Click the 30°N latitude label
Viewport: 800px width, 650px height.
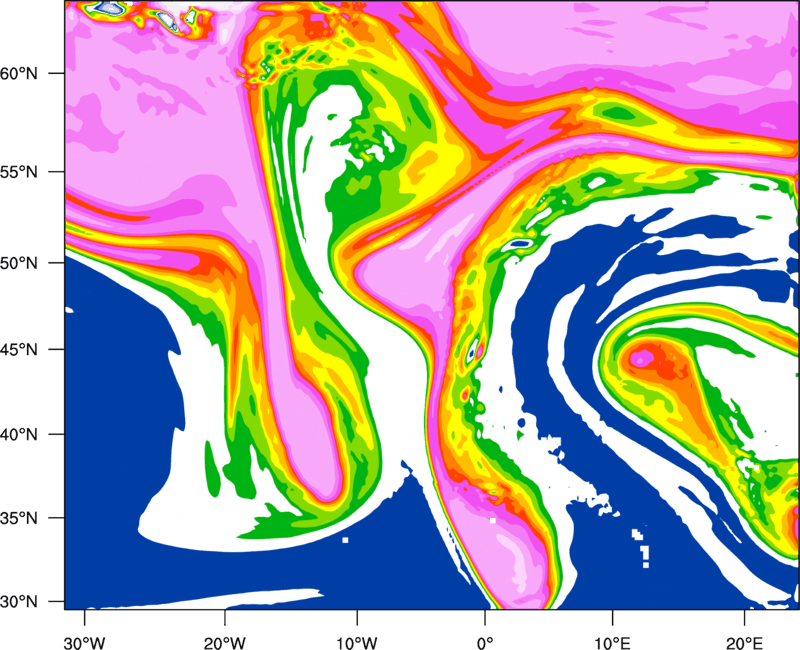coord(19,602)
